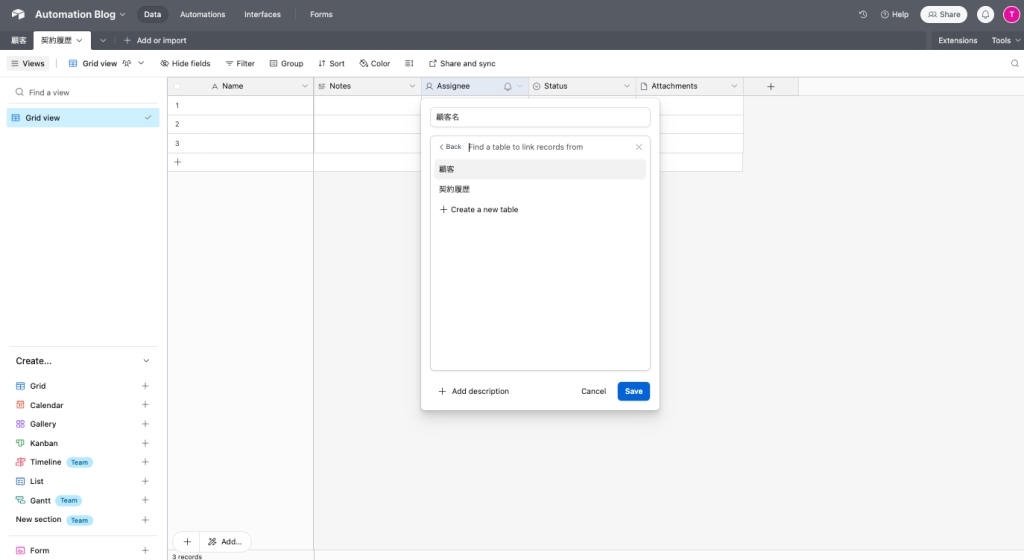Screen dimensions: 1024x560
Task: Click the row height icon in toolbar
Action: [x=409, y=63]
